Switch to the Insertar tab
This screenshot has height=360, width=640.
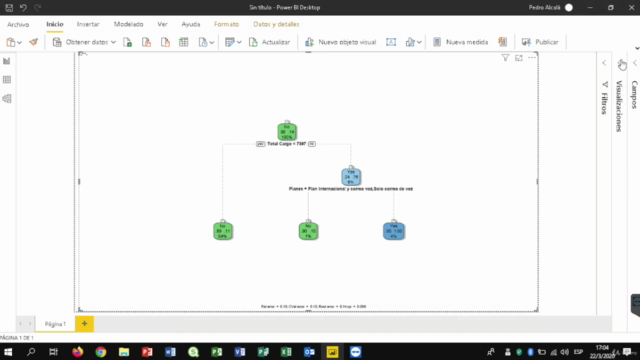[88, 24]
